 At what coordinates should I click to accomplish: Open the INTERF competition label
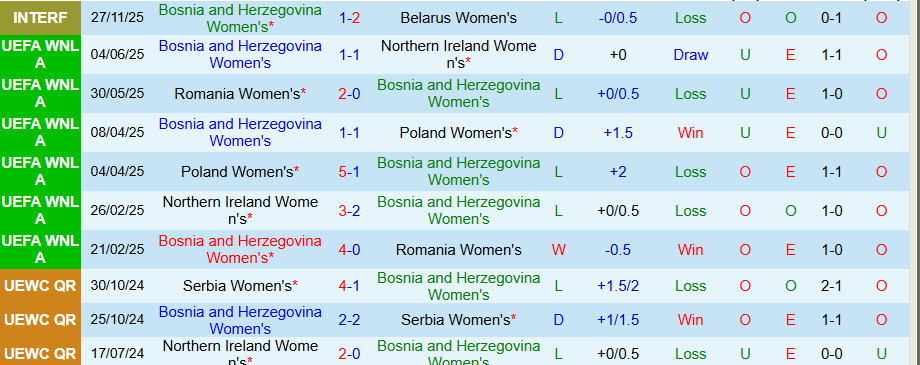(x=40, y=18)
